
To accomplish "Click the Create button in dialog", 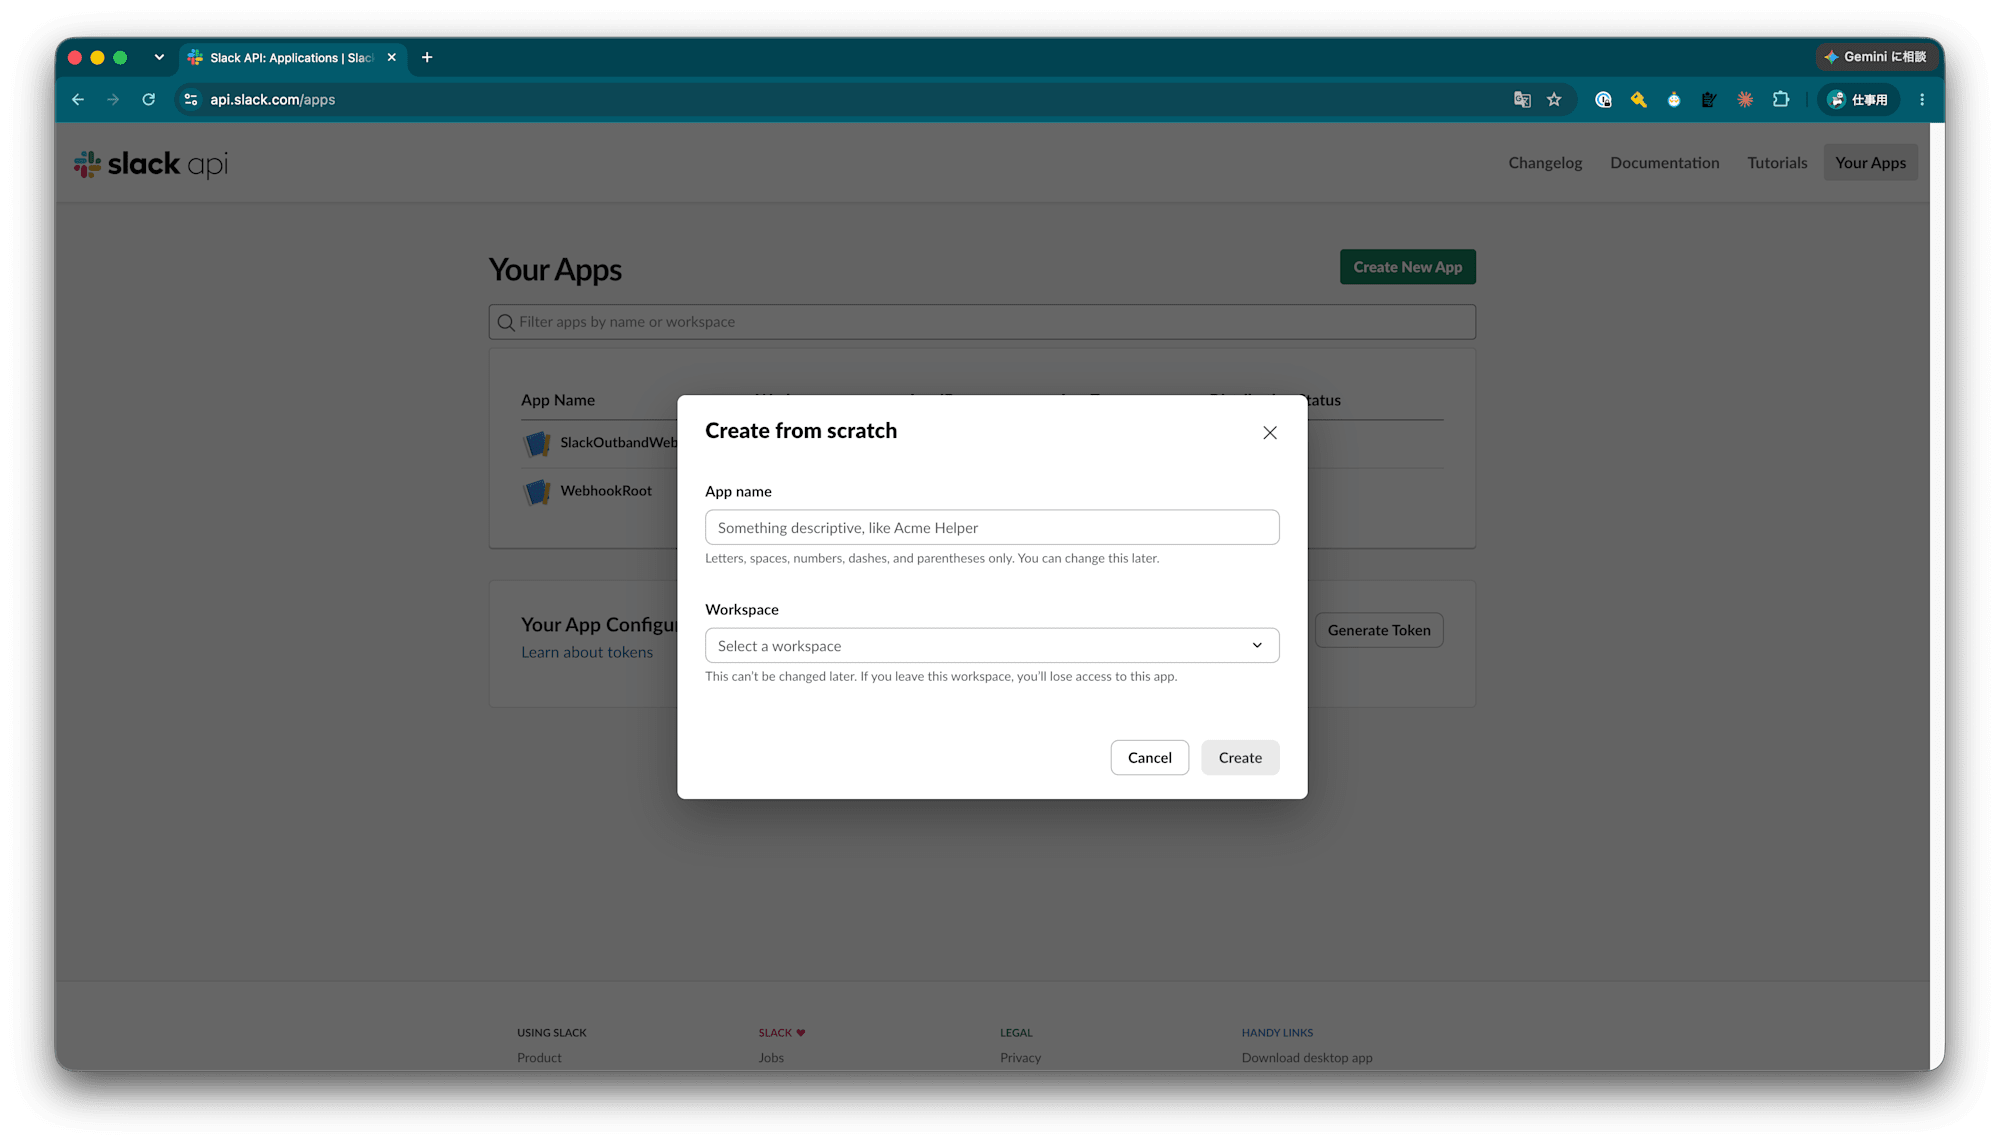I will [1240, 757].
